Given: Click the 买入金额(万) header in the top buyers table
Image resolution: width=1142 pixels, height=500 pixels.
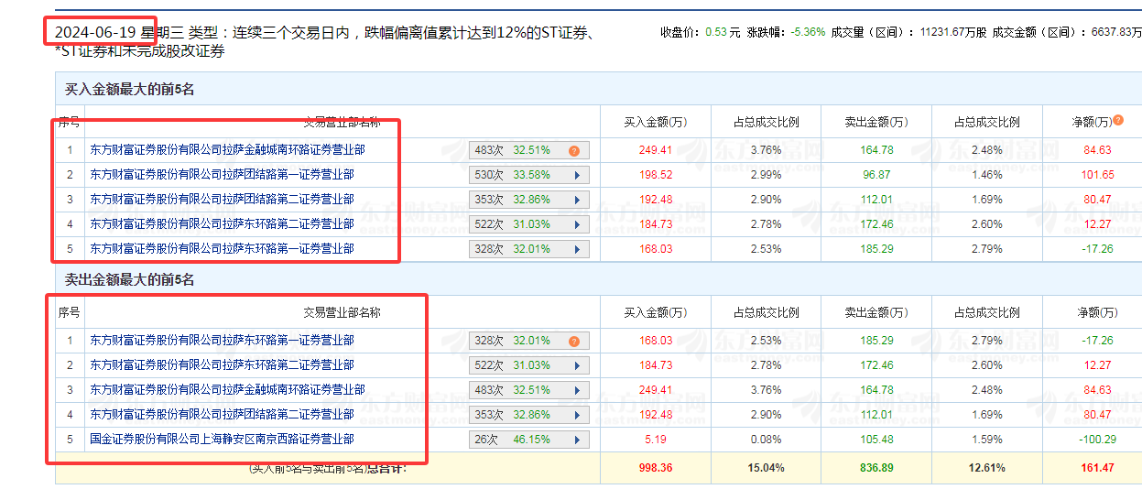Looking at the screenshot, I should pyautogui.click(x=656, y=122).
